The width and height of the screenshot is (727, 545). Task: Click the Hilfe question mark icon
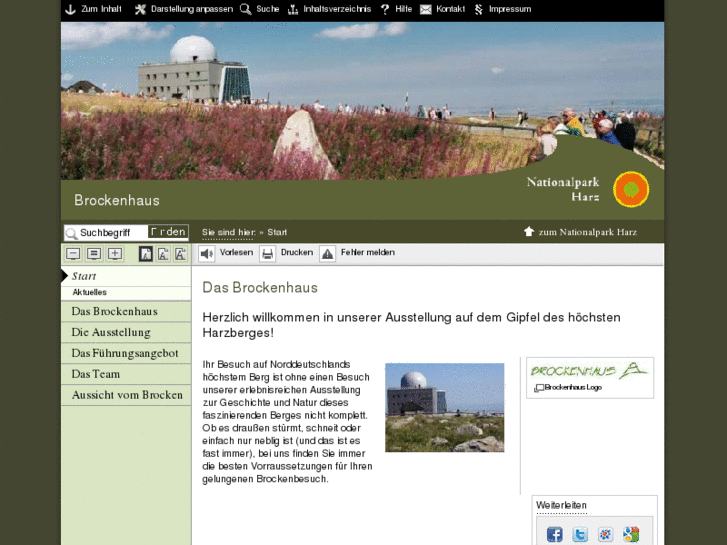(385, 9)
